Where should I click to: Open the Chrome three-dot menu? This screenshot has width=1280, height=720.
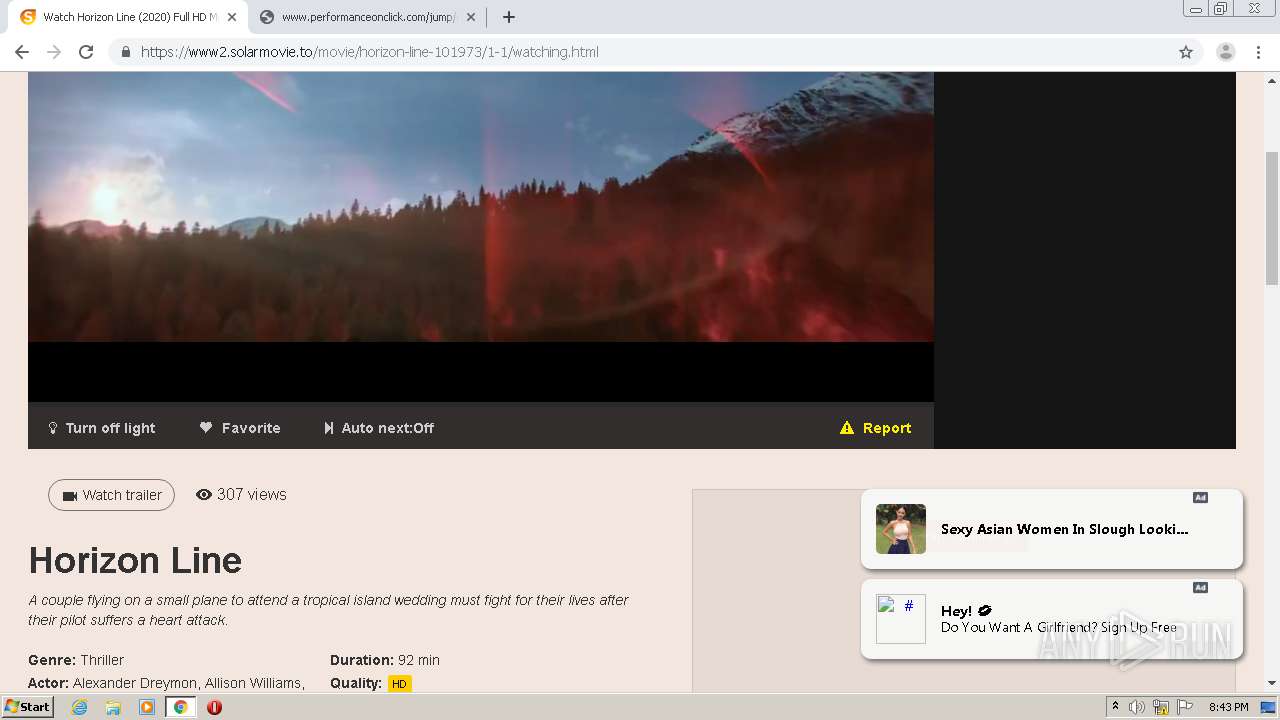coord(1258,52)
